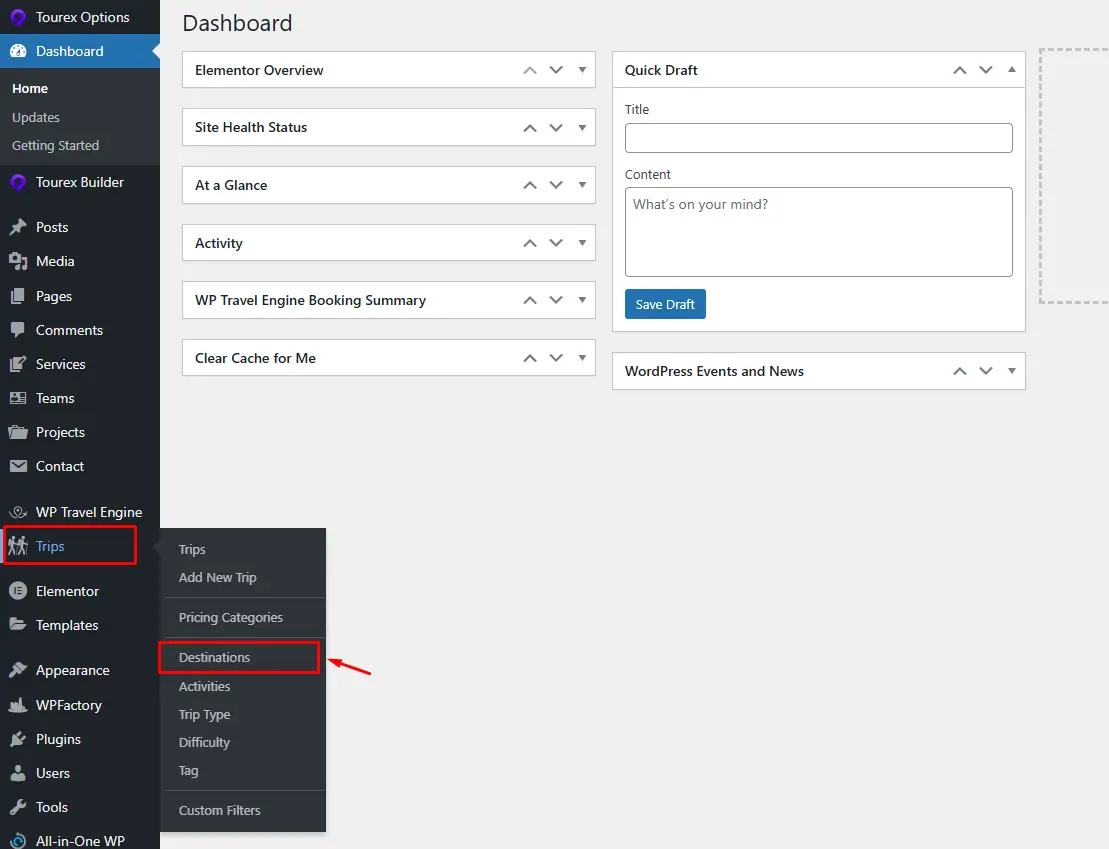Click the Elementor circle icon
Viewport: 1109px width, 849px height.
[18, 591]
